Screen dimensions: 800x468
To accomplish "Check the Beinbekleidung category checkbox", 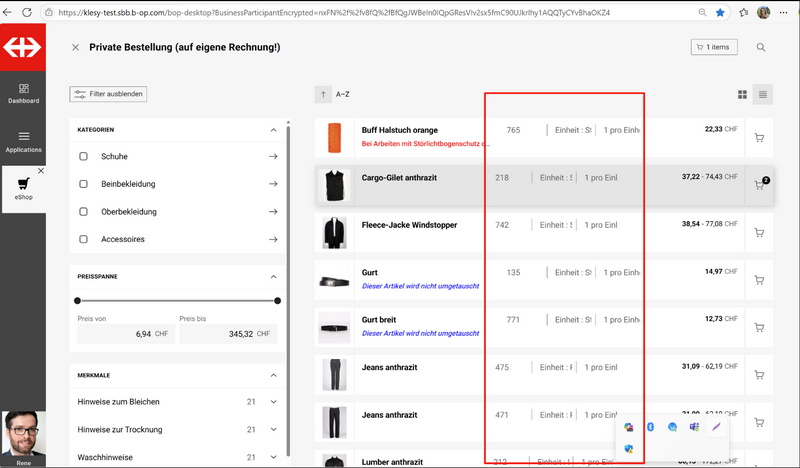I will tap(84, 184).
